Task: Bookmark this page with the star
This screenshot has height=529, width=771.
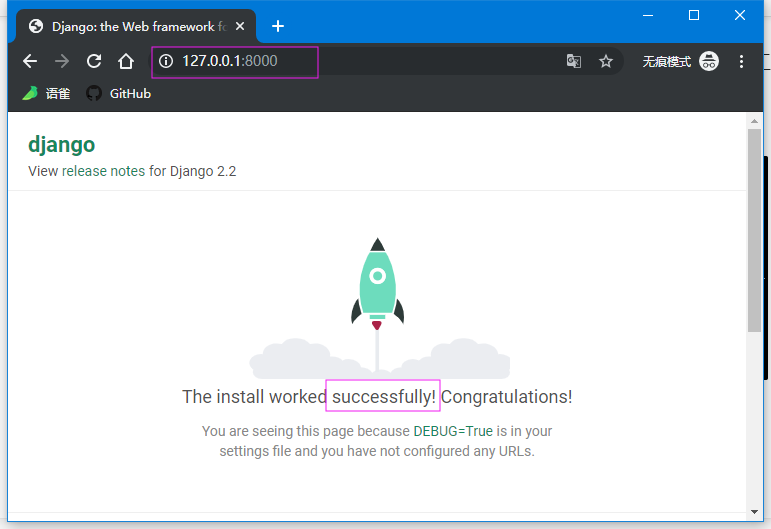Action: point(606,61)
